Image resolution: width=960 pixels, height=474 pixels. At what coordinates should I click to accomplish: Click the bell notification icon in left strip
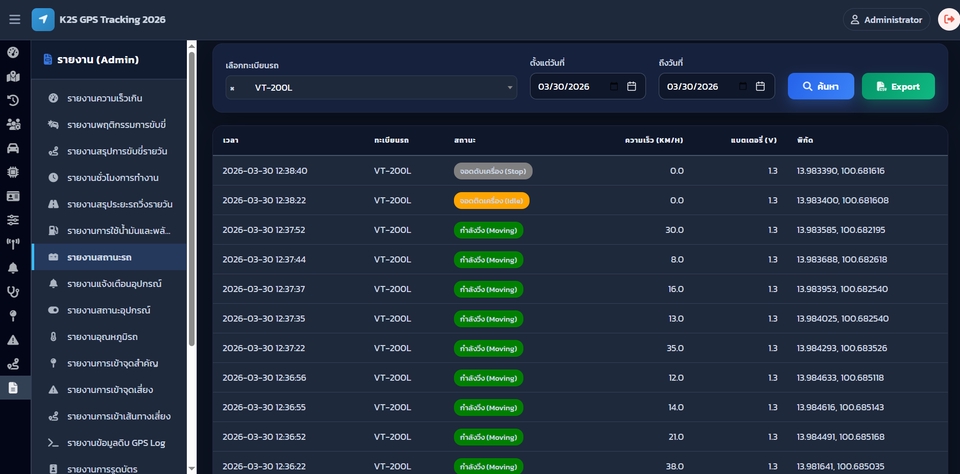click(13, 268)
